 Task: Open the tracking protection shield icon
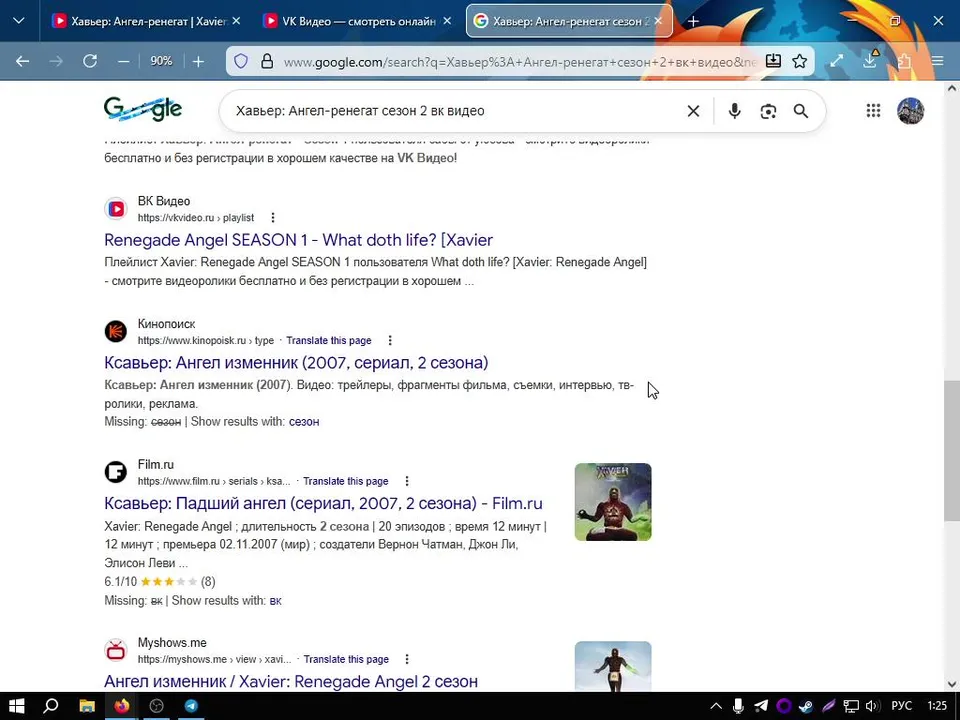pos(241,61)
